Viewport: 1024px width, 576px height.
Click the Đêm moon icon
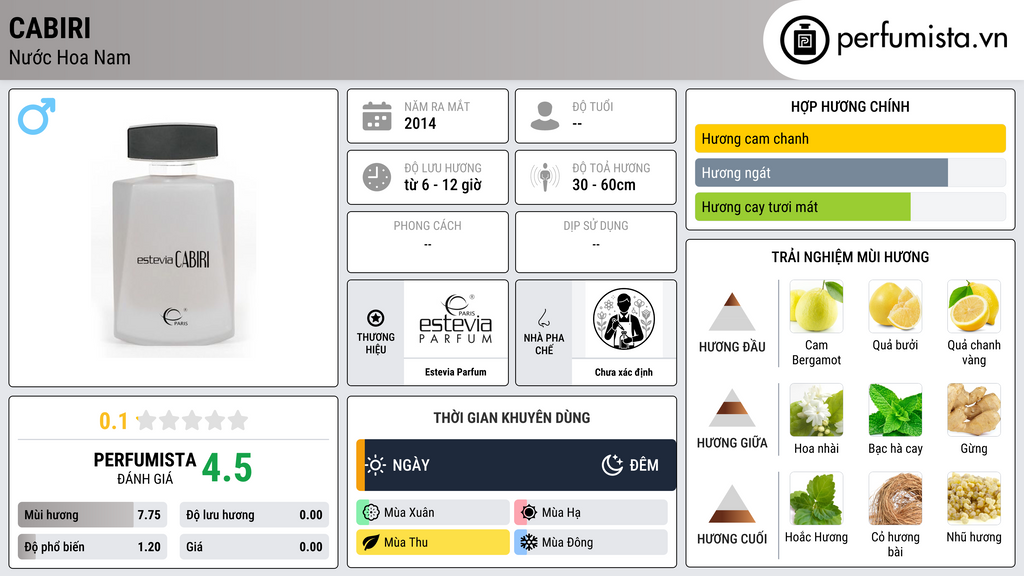[612, 465]
